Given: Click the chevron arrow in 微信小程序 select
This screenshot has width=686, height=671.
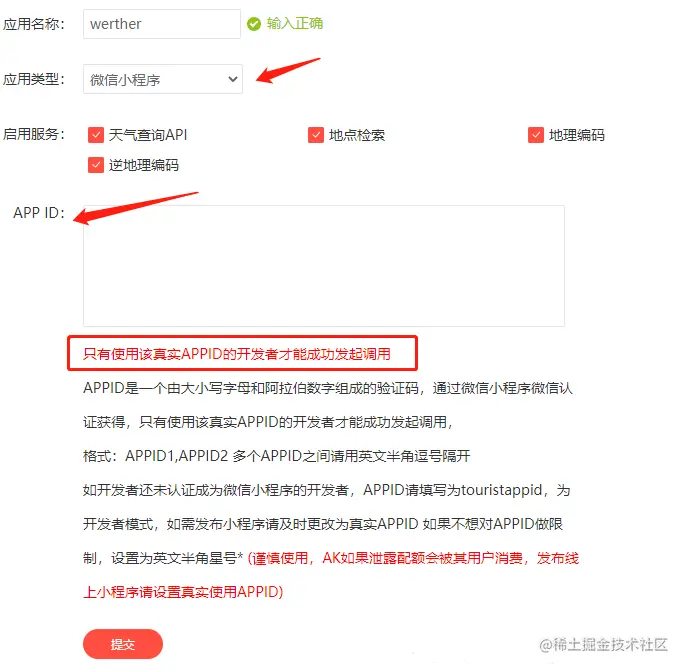Looking at the screenshot, I should (x=233, y=79).
